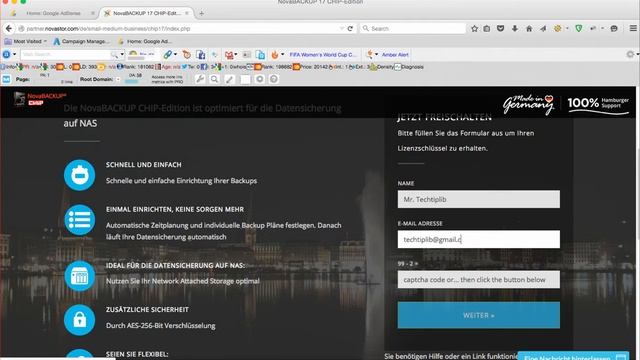640x360 pixels.
Task: Click the NAS storage icon
Action: pyautogui.click(x=80, y=276)
